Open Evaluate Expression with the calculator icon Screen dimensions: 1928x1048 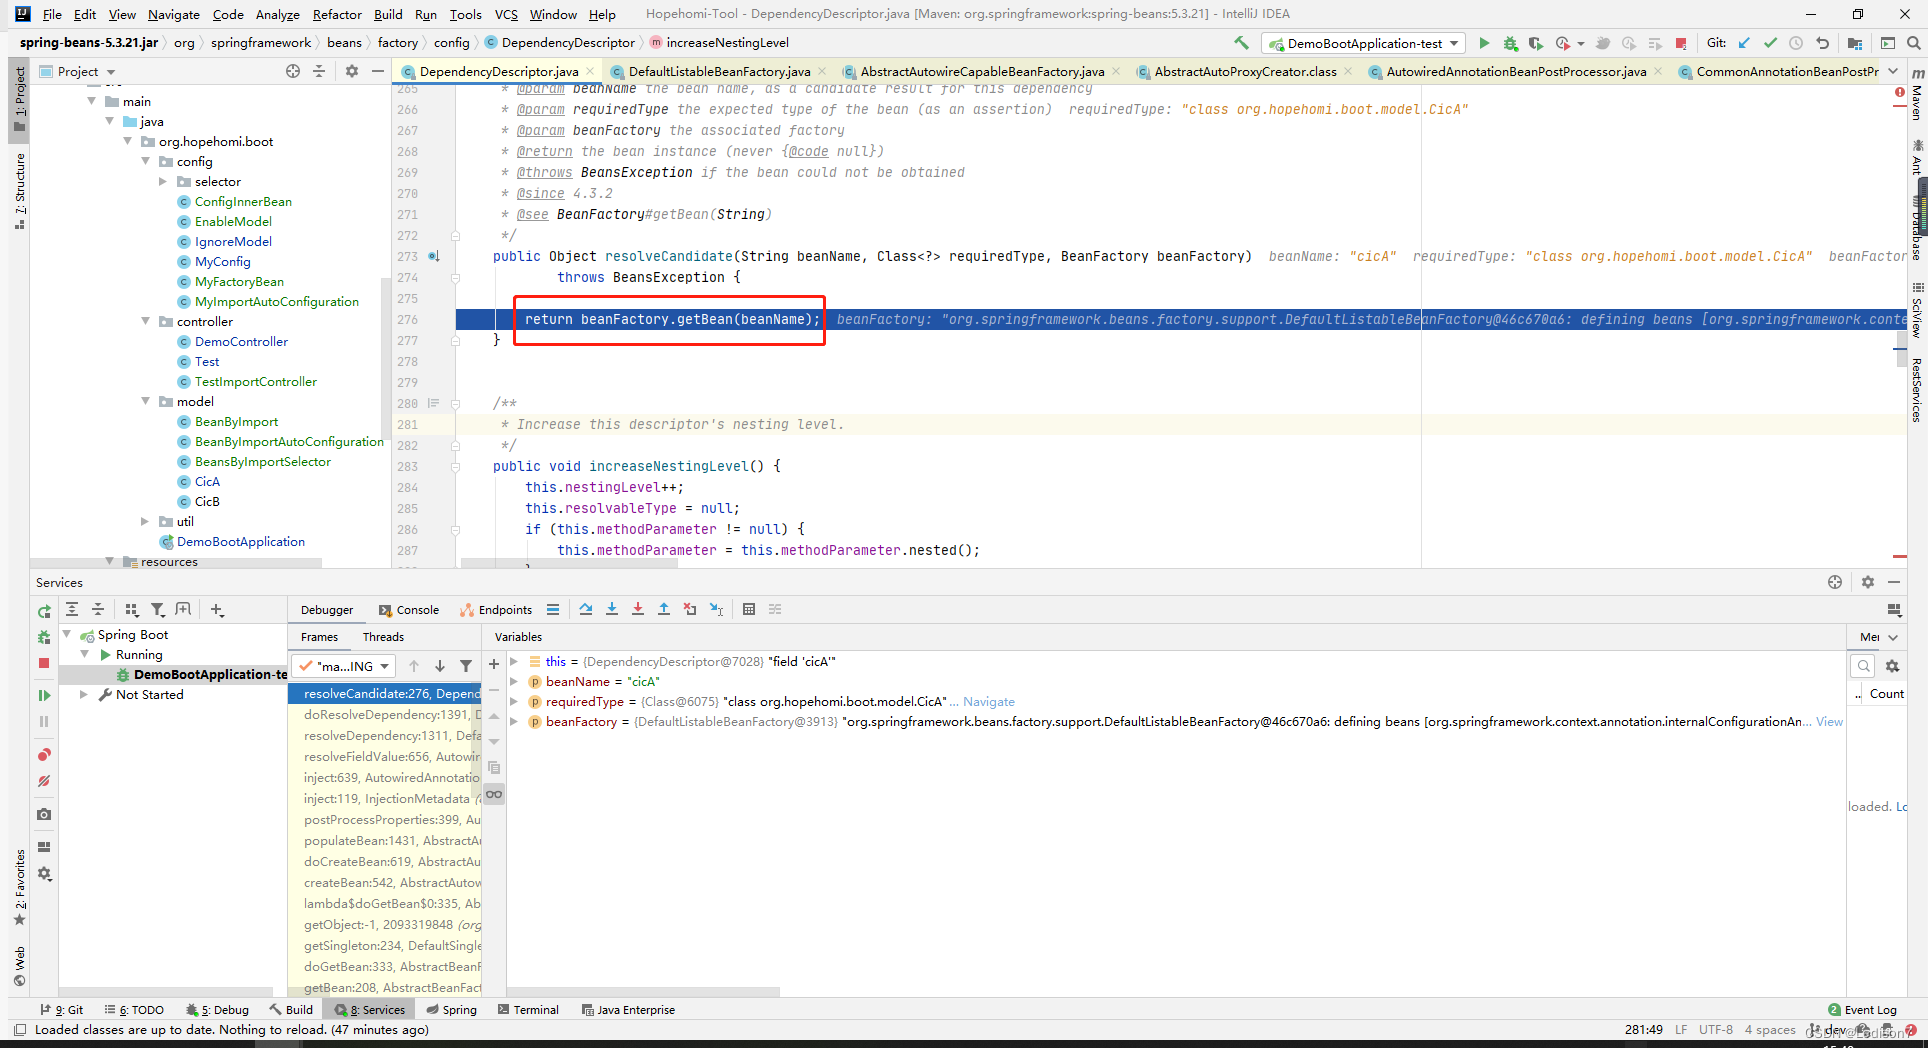[749, 609]
